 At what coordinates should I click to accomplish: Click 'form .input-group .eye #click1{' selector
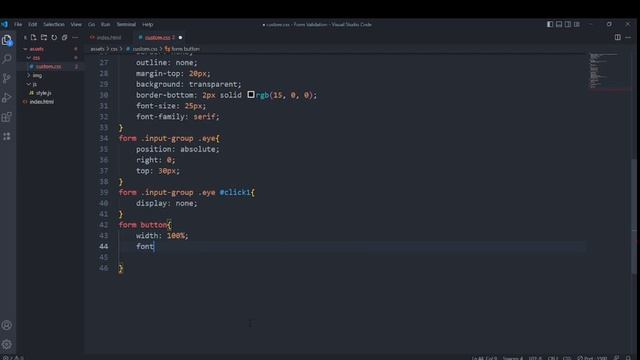(x=187, y=192)
